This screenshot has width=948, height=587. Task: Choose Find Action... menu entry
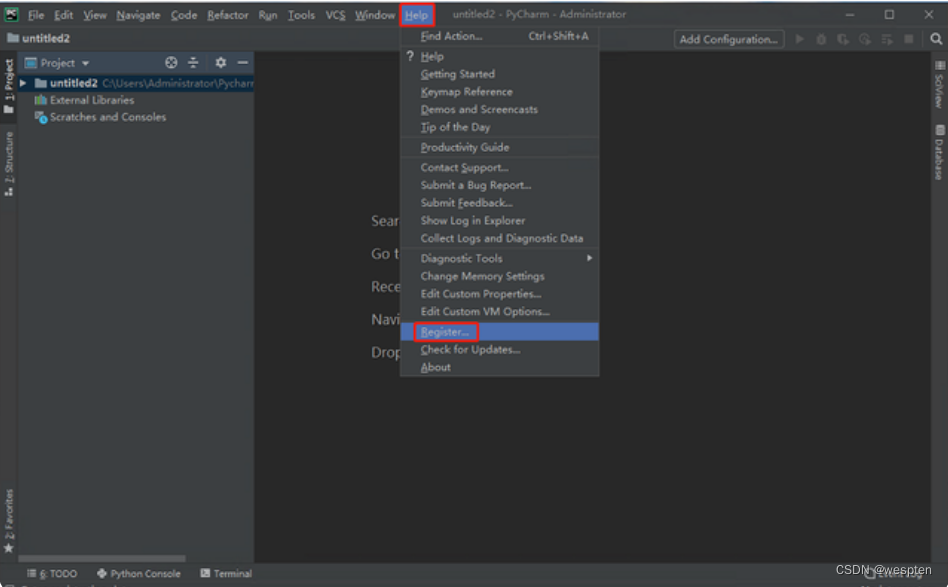499,36
